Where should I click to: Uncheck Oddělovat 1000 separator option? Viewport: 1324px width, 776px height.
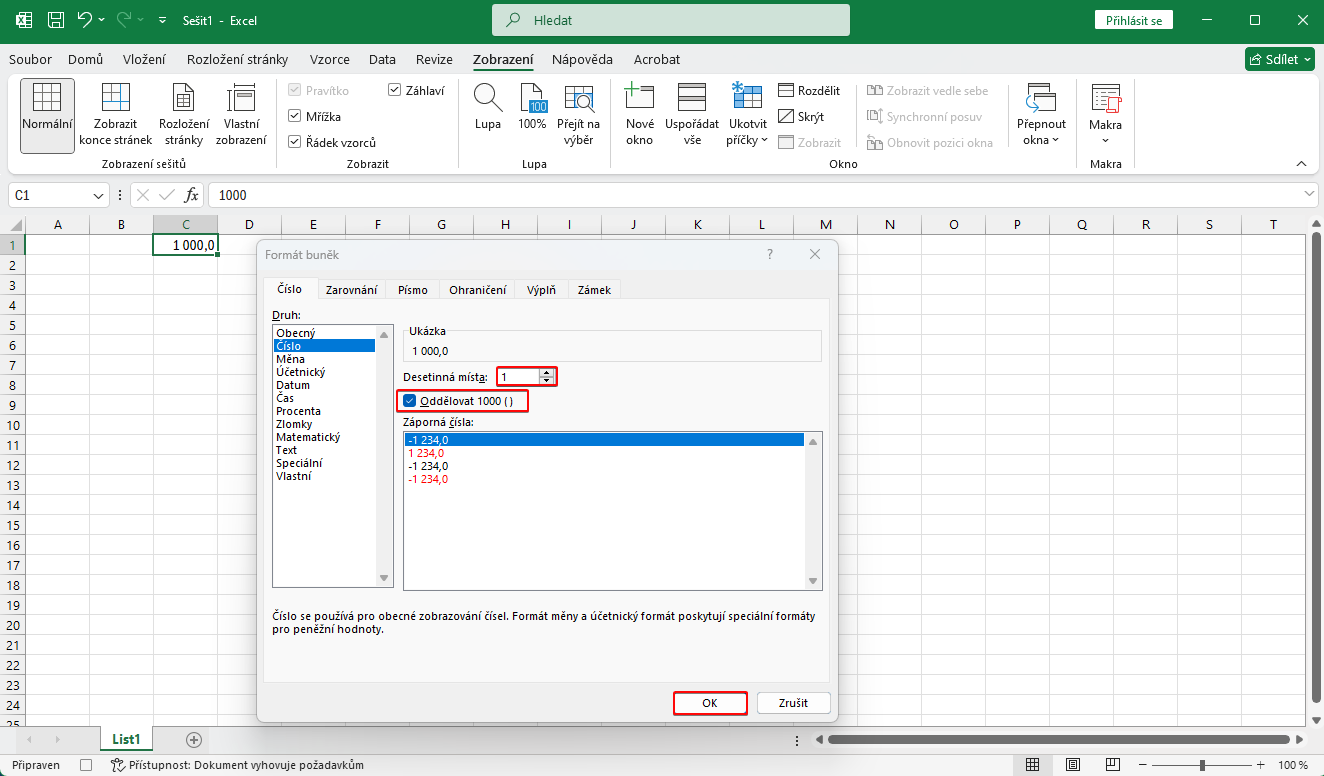click(409, 400)
